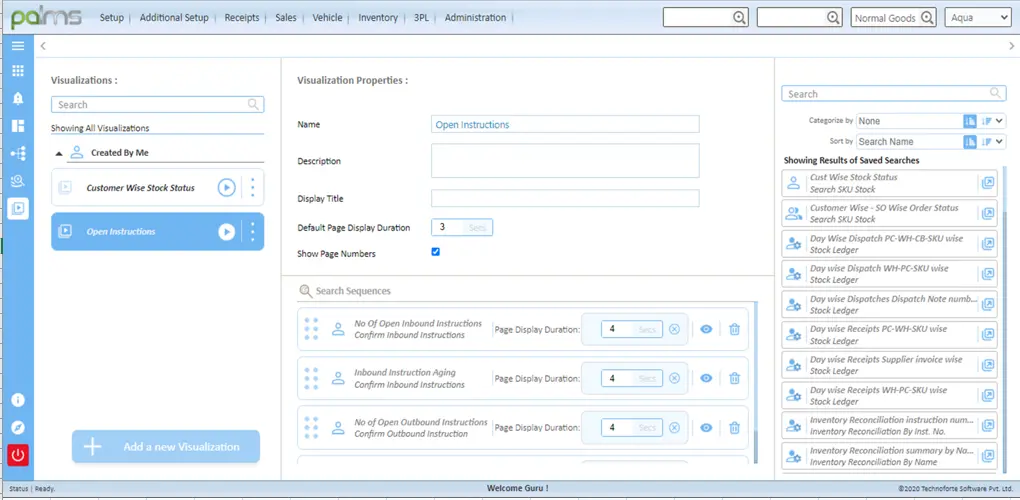Open options menu for Open Instructions visualization
Image resolution: width=1020 pixels, height=500 pixels.
pyautogui.click(x=252, y=232)
